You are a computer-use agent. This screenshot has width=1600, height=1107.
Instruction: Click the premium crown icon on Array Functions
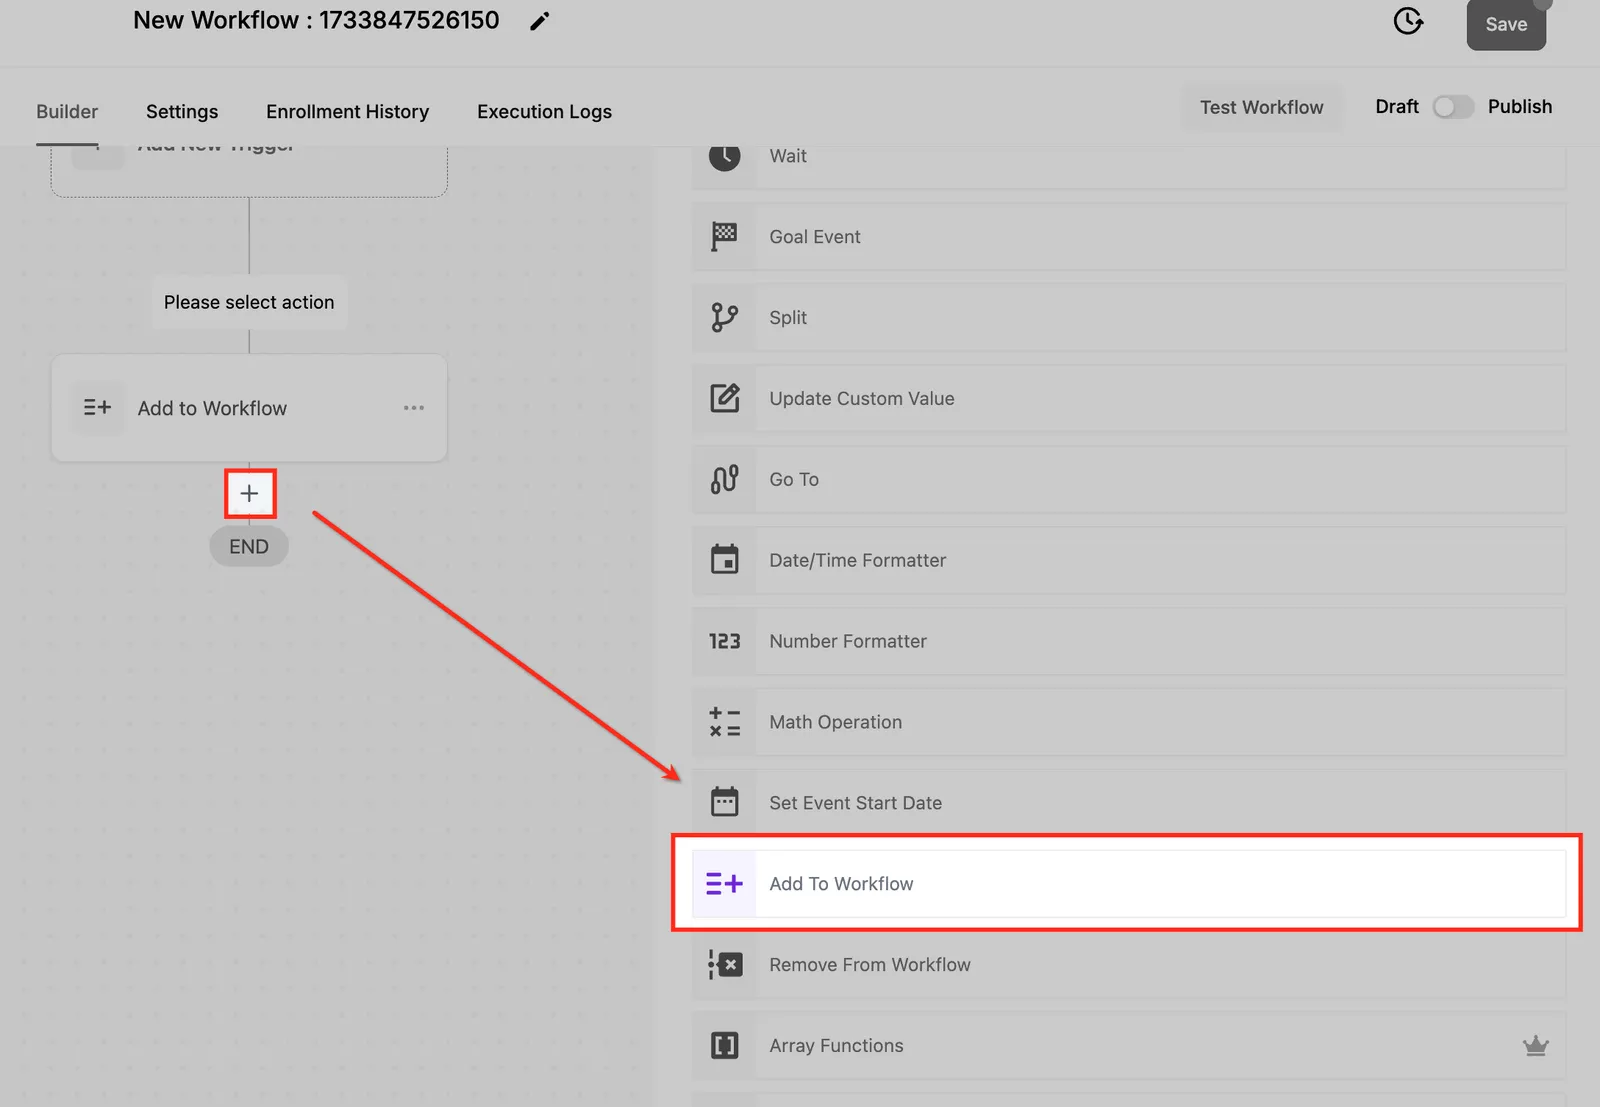(1536, 1046)
